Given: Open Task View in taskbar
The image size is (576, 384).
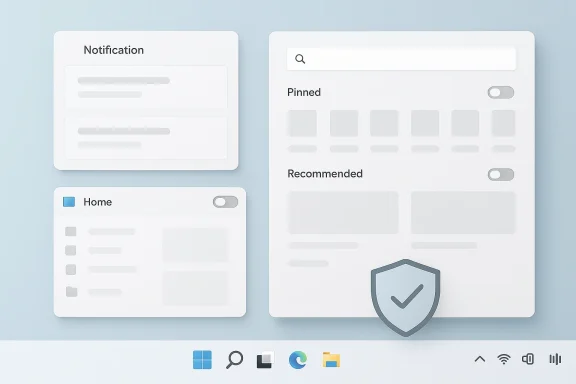Looking at the screenshot, I should (x=265, y=360).
